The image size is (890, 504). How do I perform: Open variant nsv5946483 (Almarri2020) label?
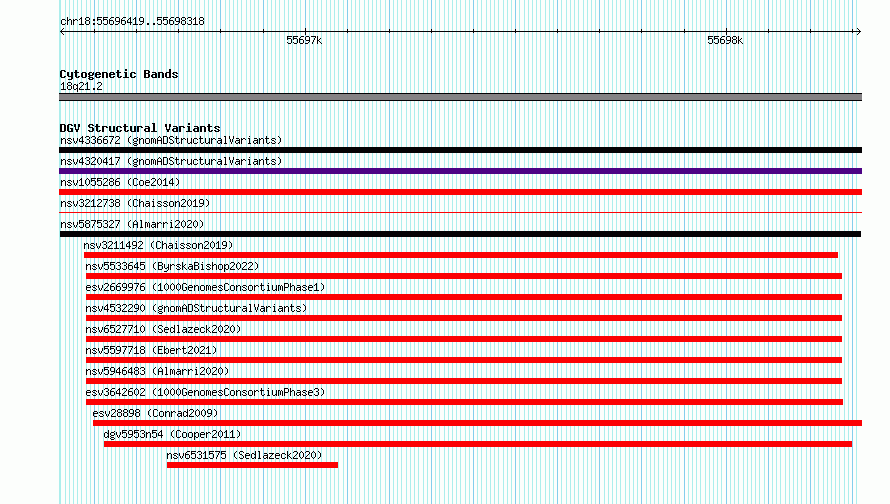(x=157, y=371)
